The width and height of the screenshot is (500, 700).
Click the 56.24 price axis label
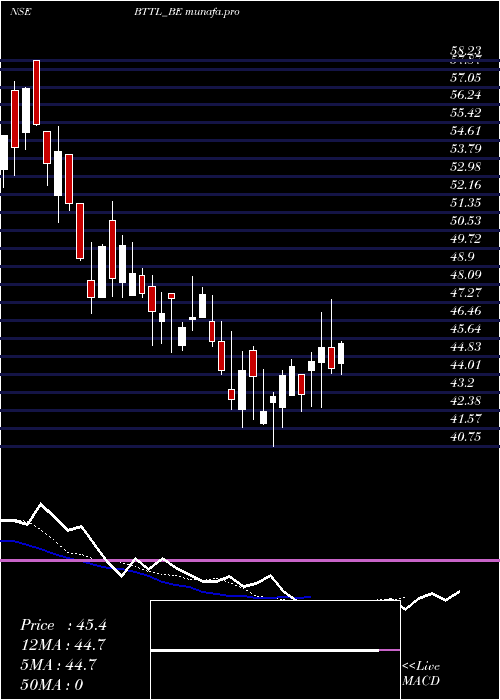point(466,95)
